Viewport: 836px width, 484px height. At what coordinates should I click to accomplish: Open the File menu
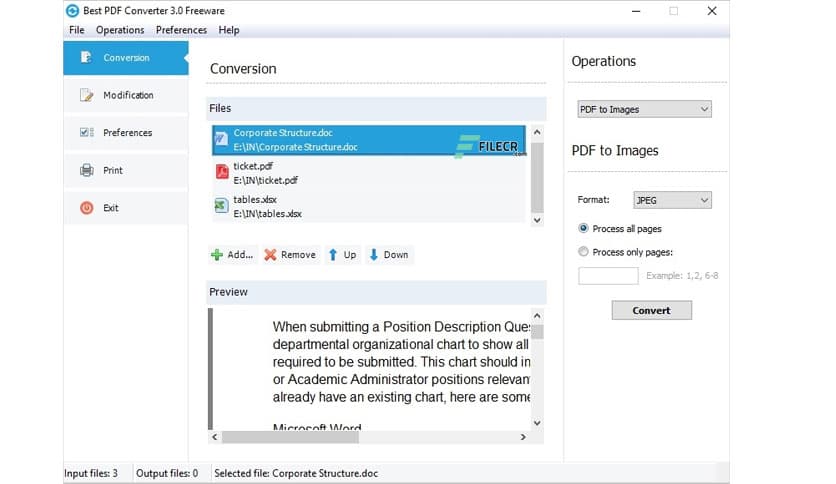(77, 30)
